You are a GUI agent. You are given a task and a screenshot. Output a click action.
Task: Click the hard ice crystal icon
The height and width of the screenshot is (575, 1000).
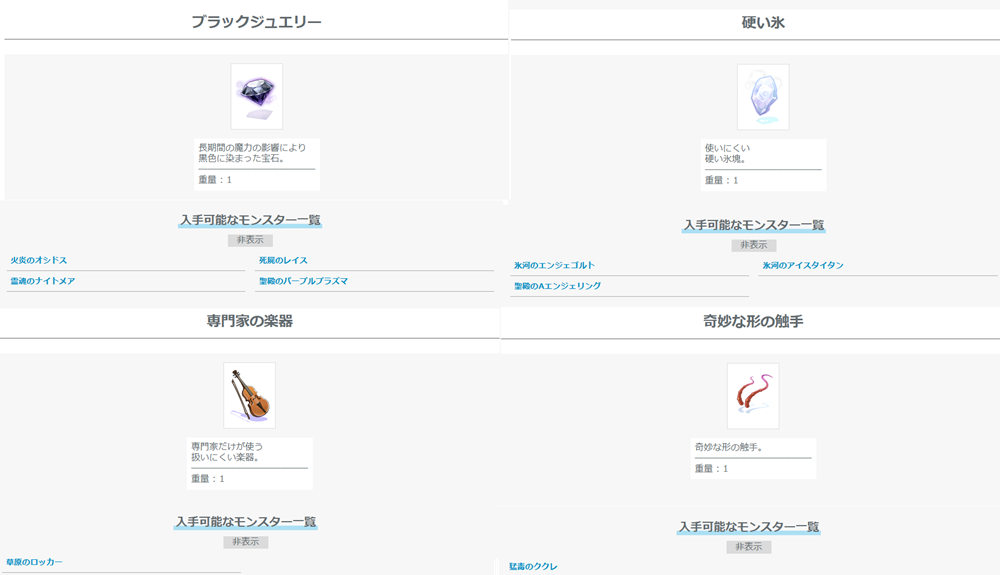[763, 97]
